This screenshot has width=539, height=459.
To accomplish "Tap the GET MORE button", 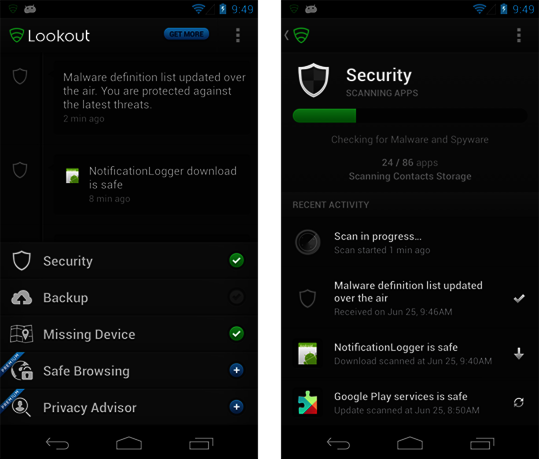I will (186, 34).
